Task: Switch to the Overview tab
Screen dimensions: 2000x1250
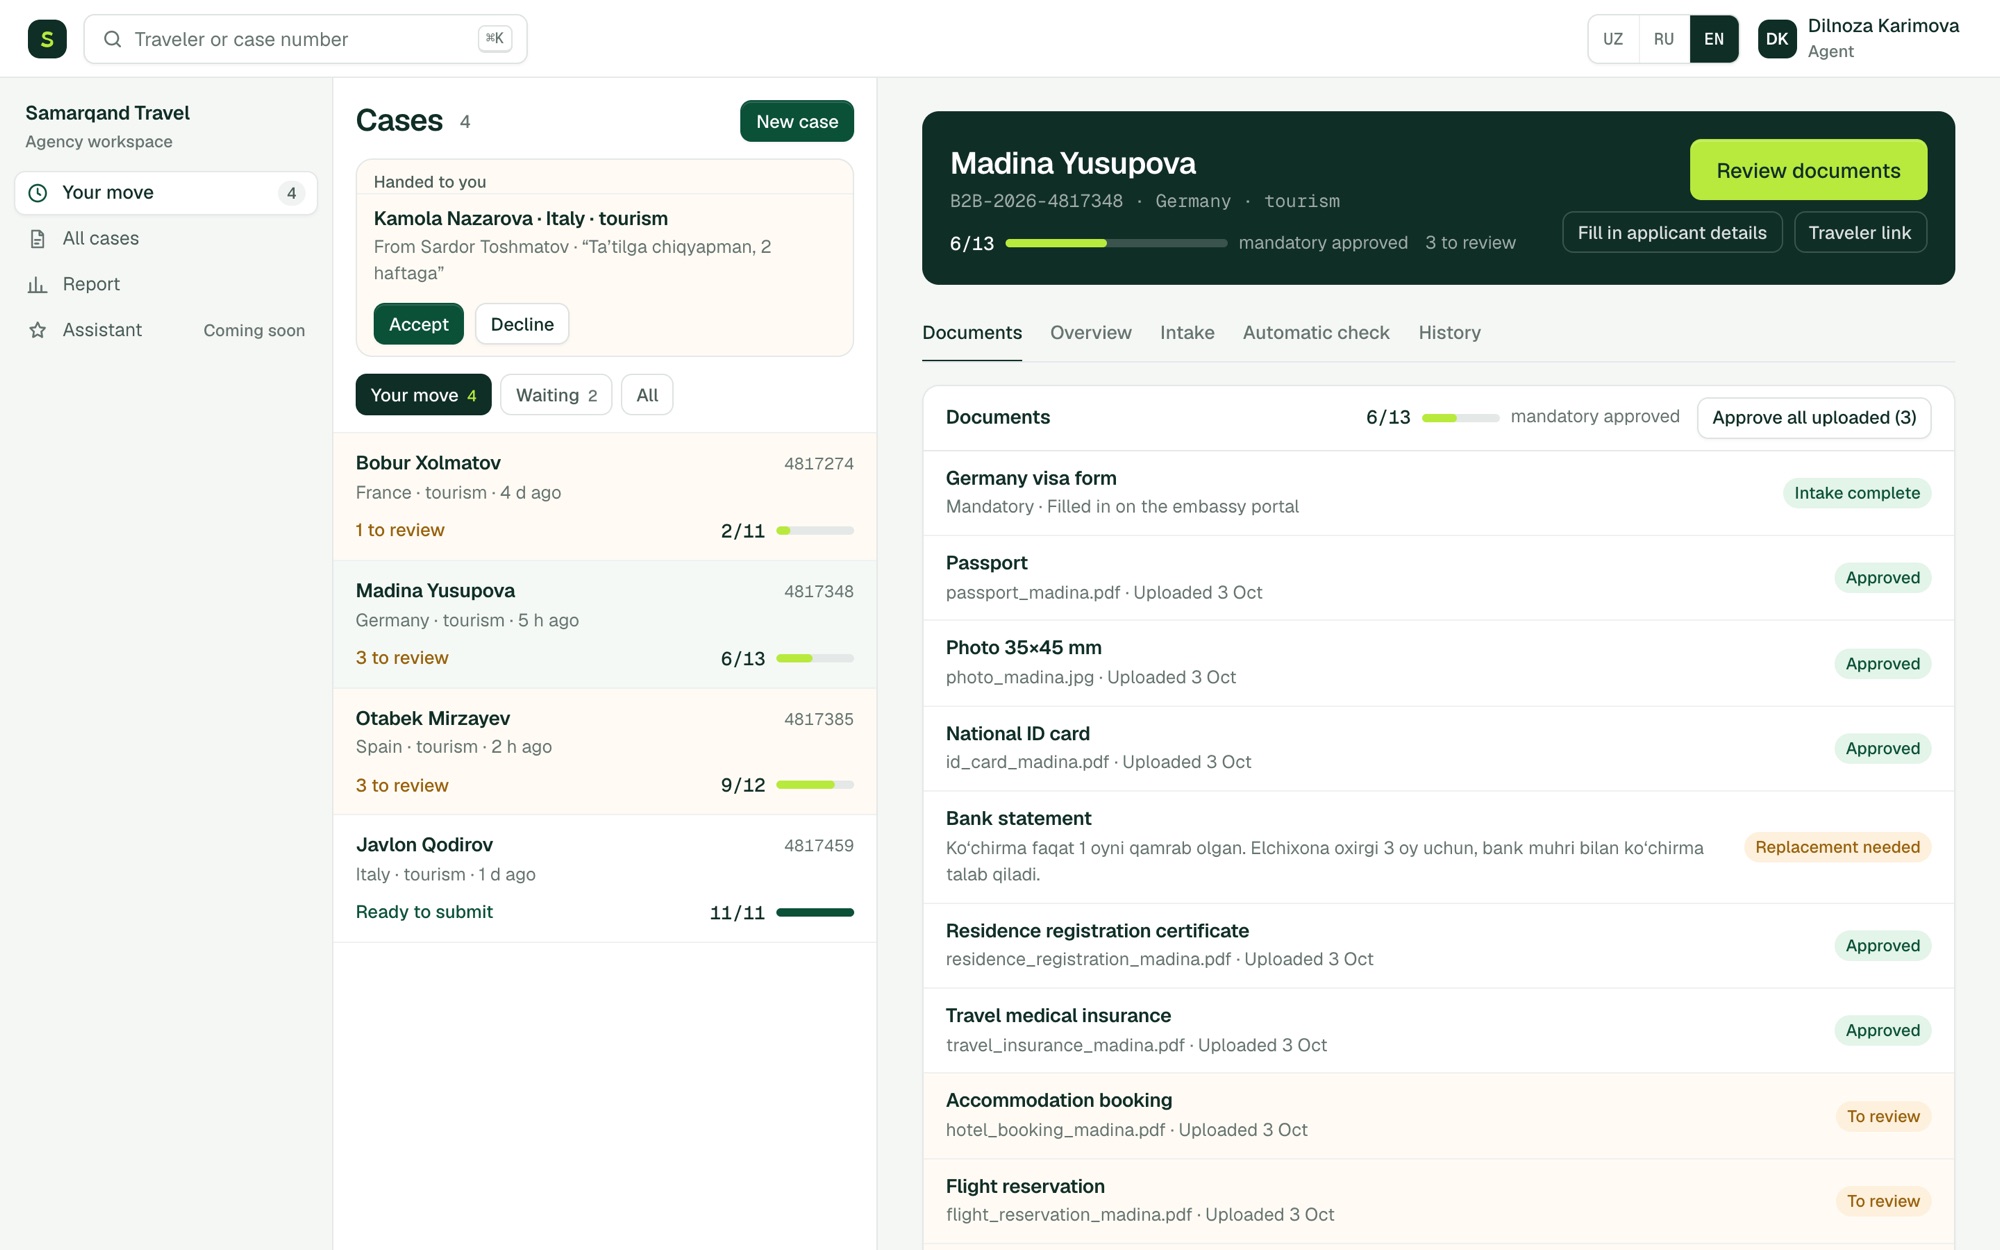Action: tap(1091, 333)
